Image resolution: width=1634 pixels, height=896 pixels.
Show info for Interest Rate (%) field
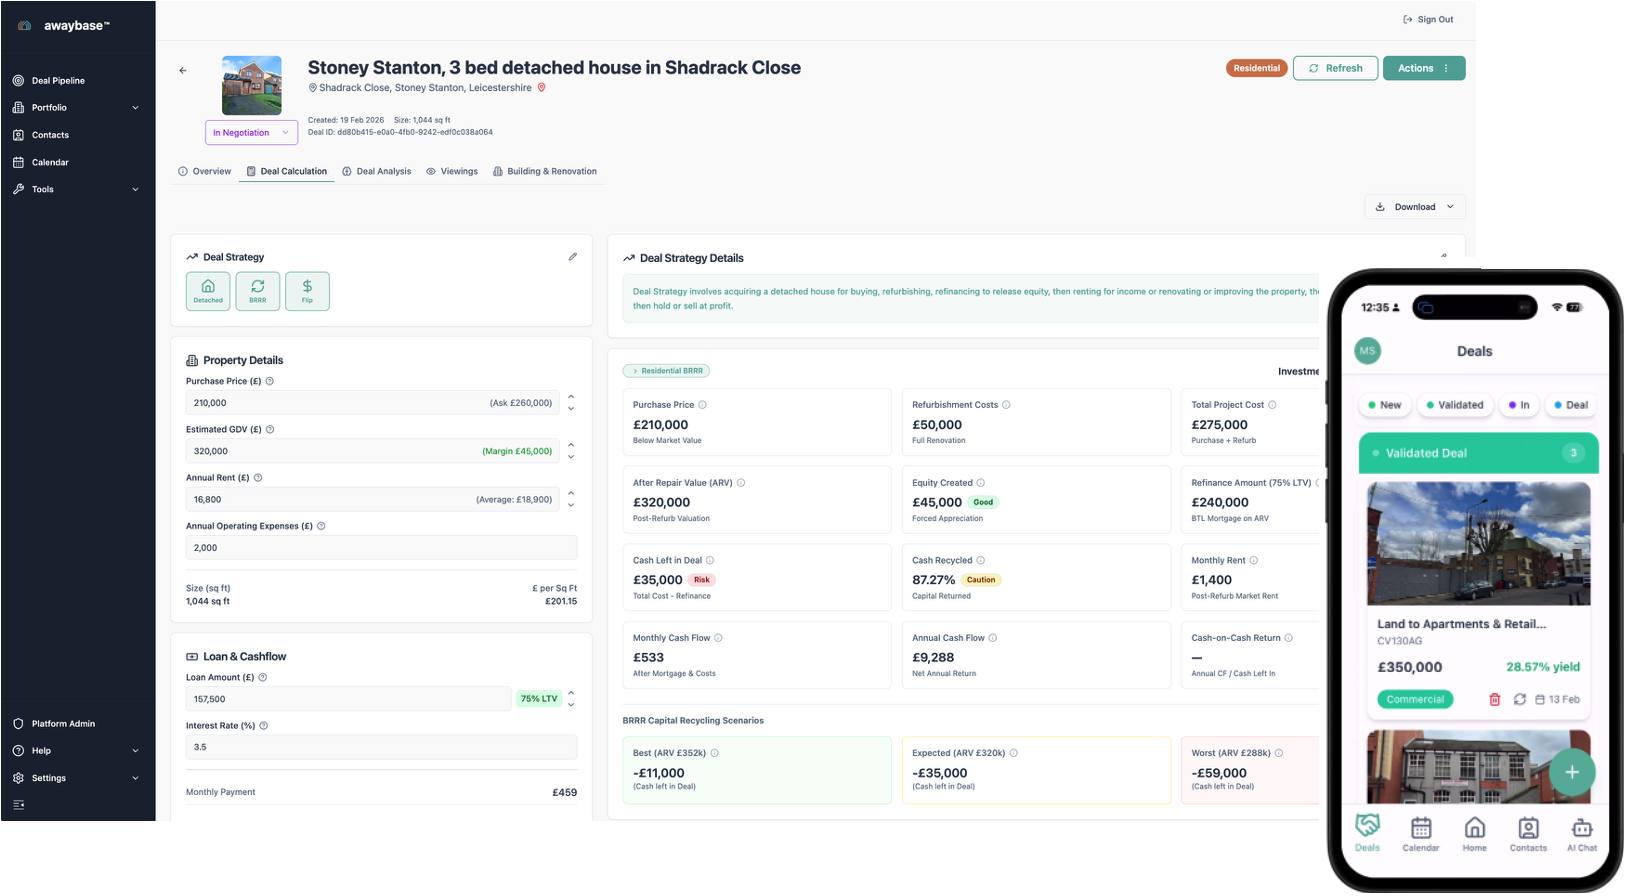pos(264,726)
